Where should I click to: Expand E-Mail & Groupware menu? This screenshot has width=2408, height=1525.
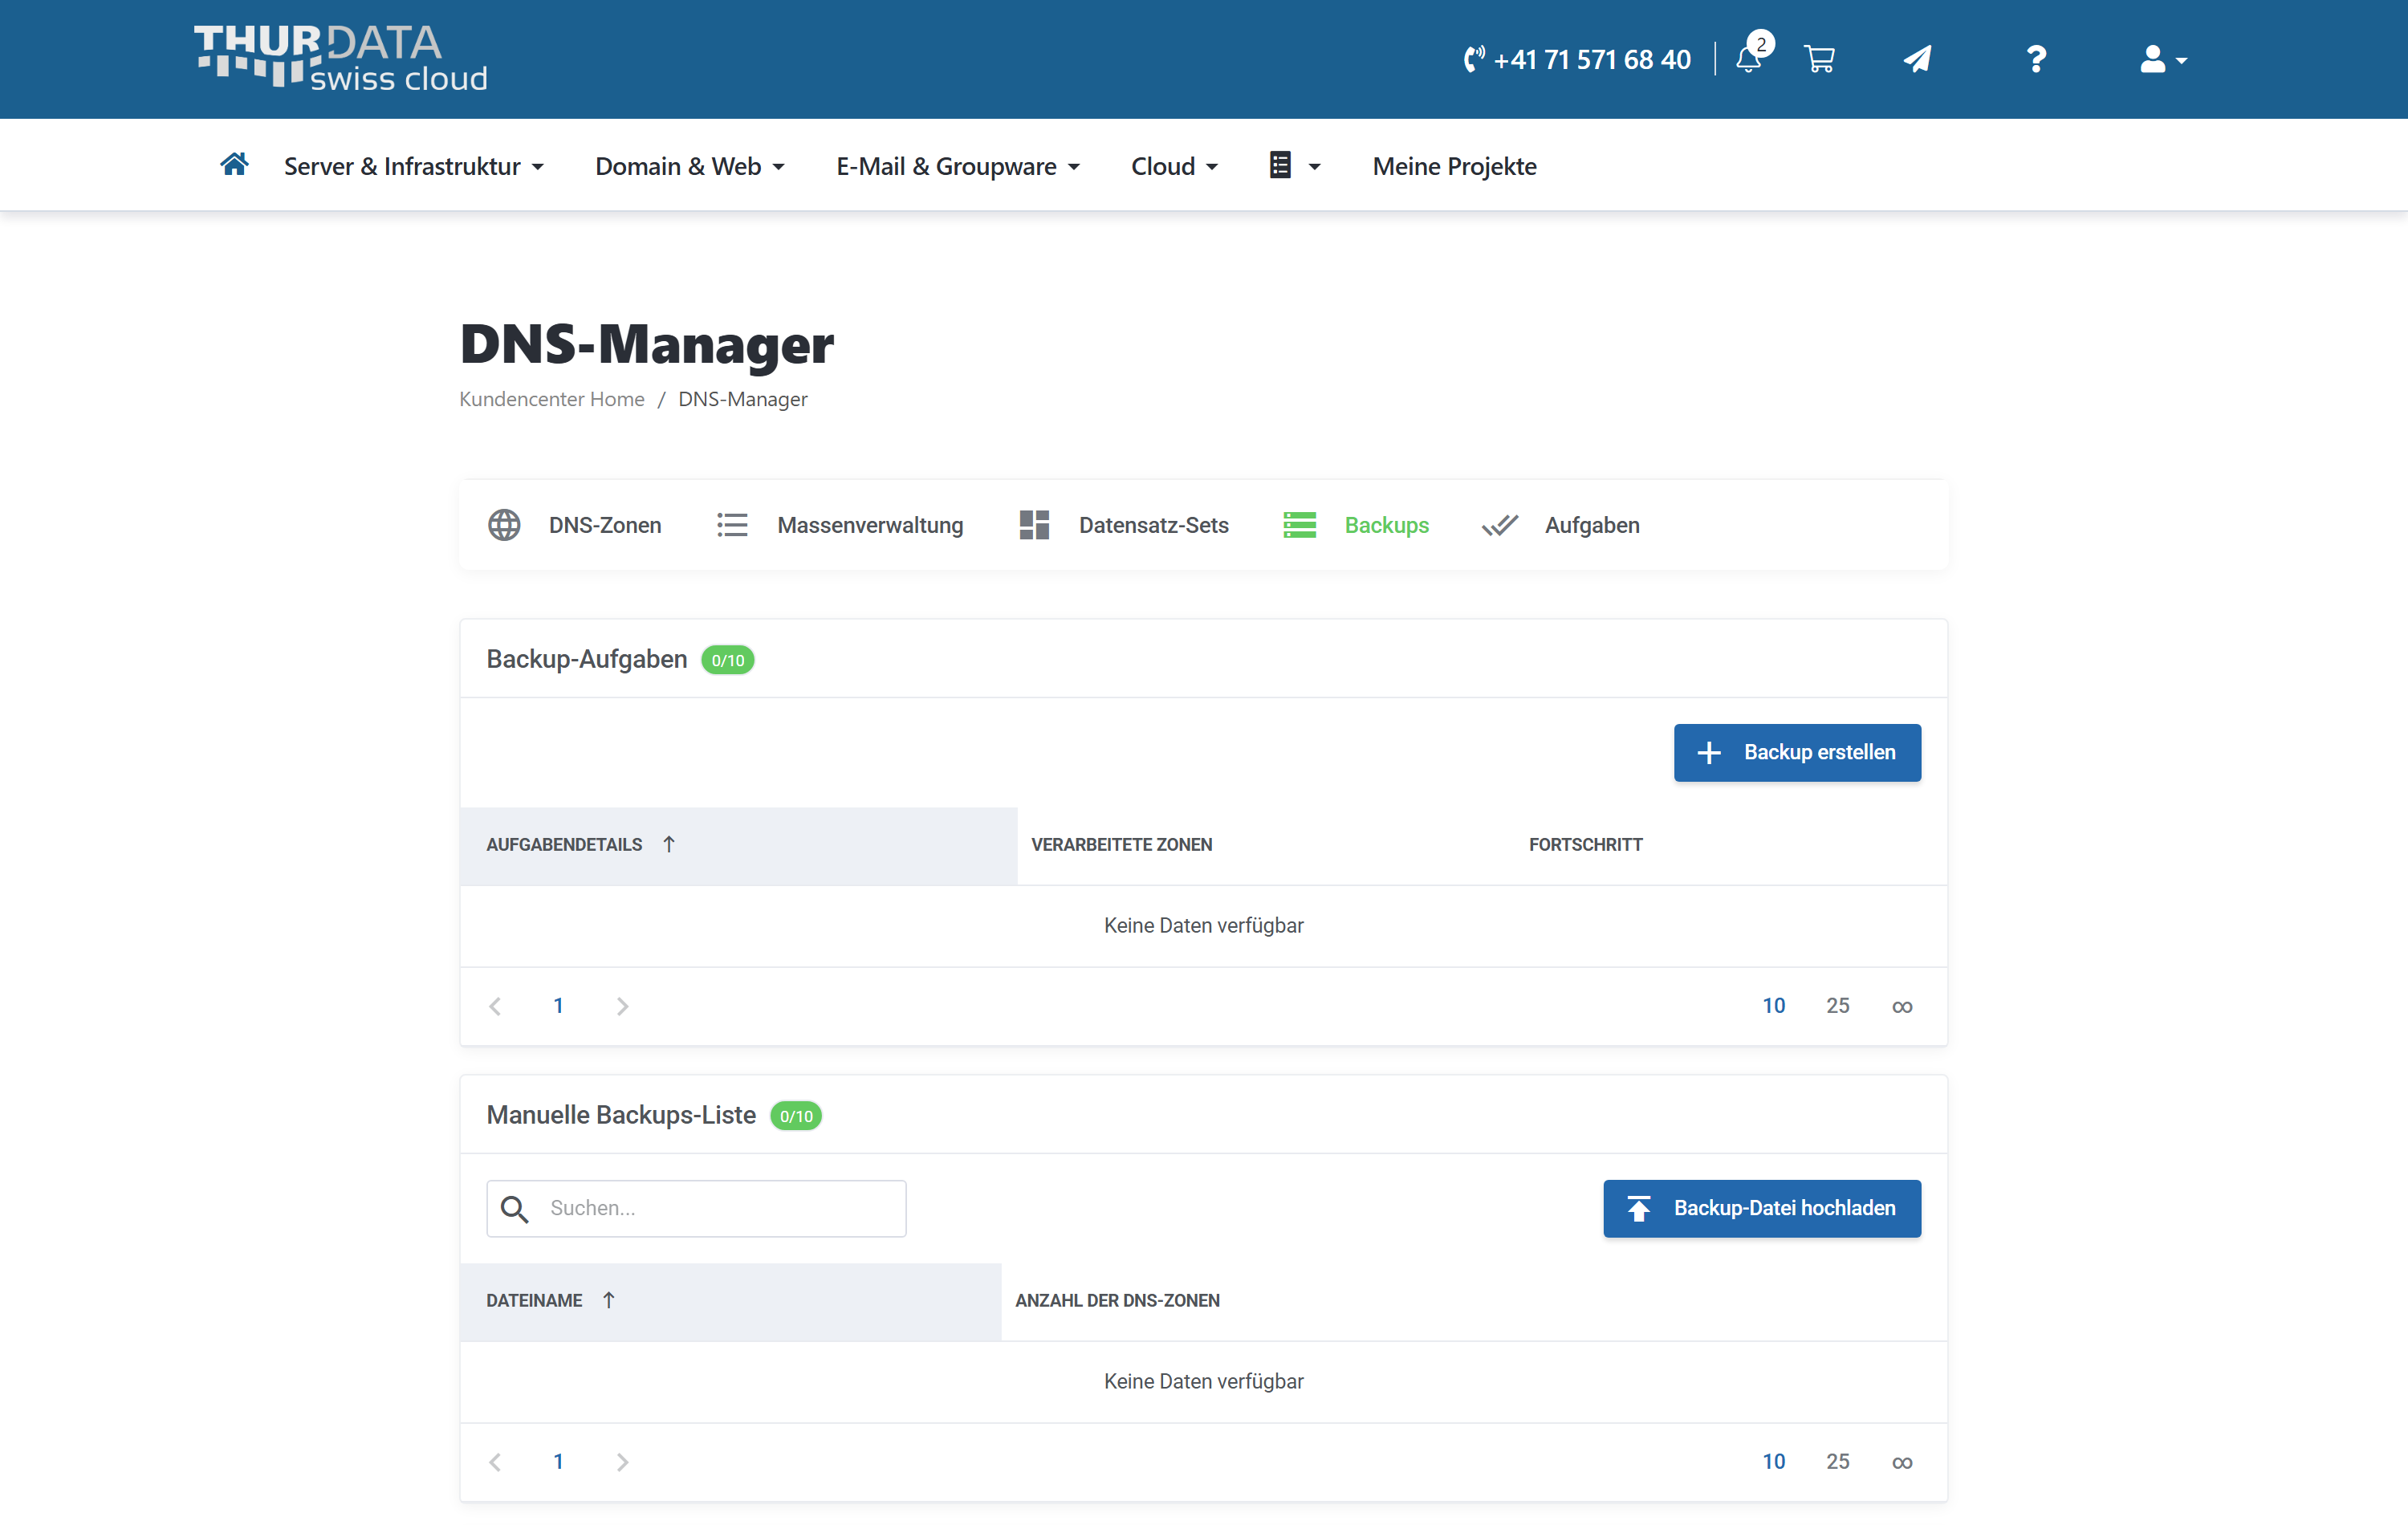coord(958,166)
